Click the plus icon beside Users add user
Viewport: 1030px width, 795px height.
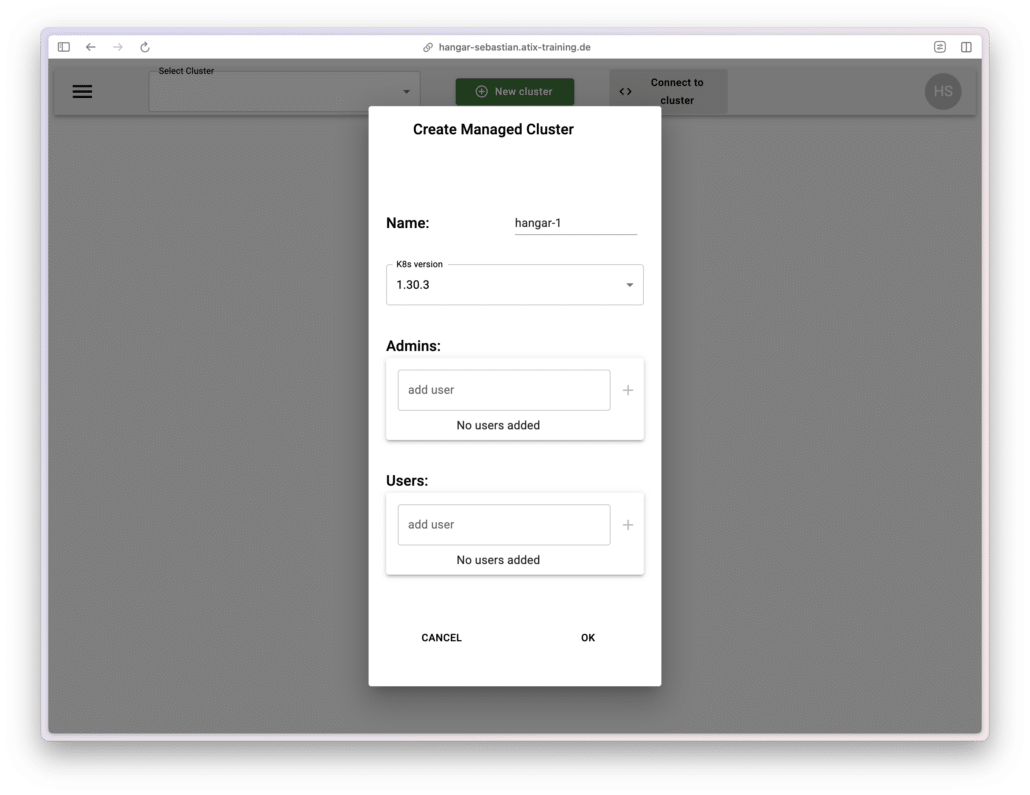pos(628,525)
